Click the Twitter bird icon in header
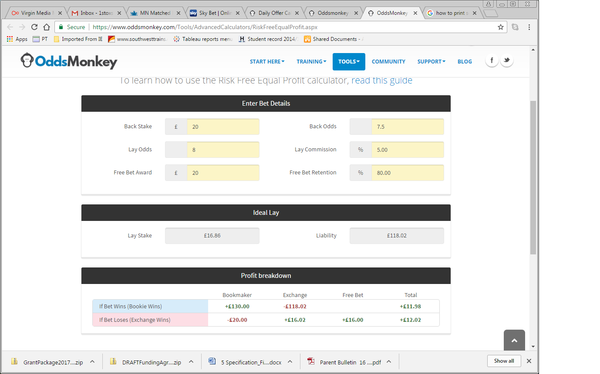The image size is (600, 374). click(x=507, y=60)
